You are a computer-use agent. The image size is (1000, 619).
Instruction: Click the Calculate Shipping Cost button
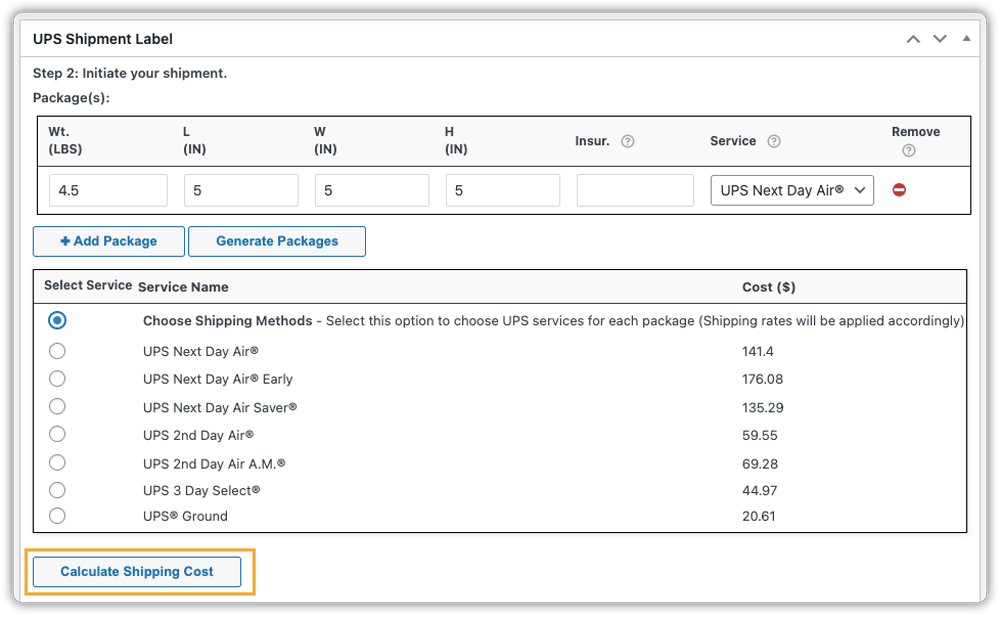(x=137, y=572)
